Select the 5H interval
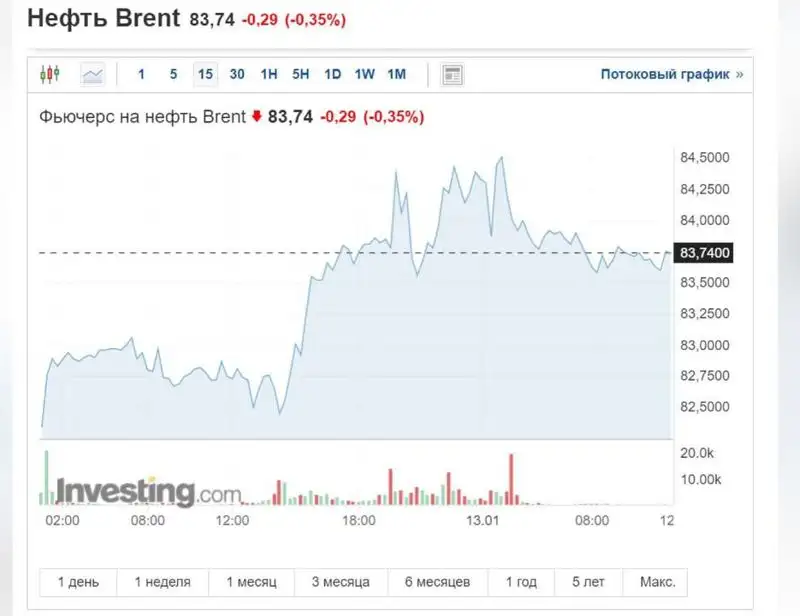800x616 pixels. click(x=301, y=74)
